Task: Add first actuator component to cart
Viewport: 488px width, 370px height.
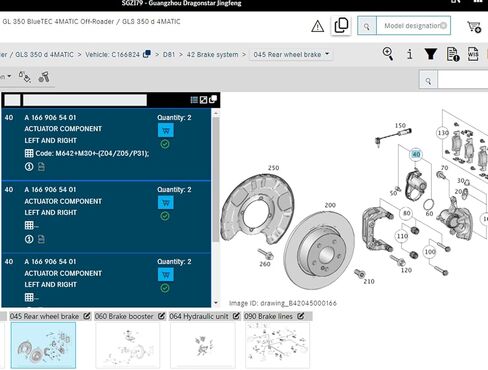Action: pyautogui.click(x=165, y=130)
